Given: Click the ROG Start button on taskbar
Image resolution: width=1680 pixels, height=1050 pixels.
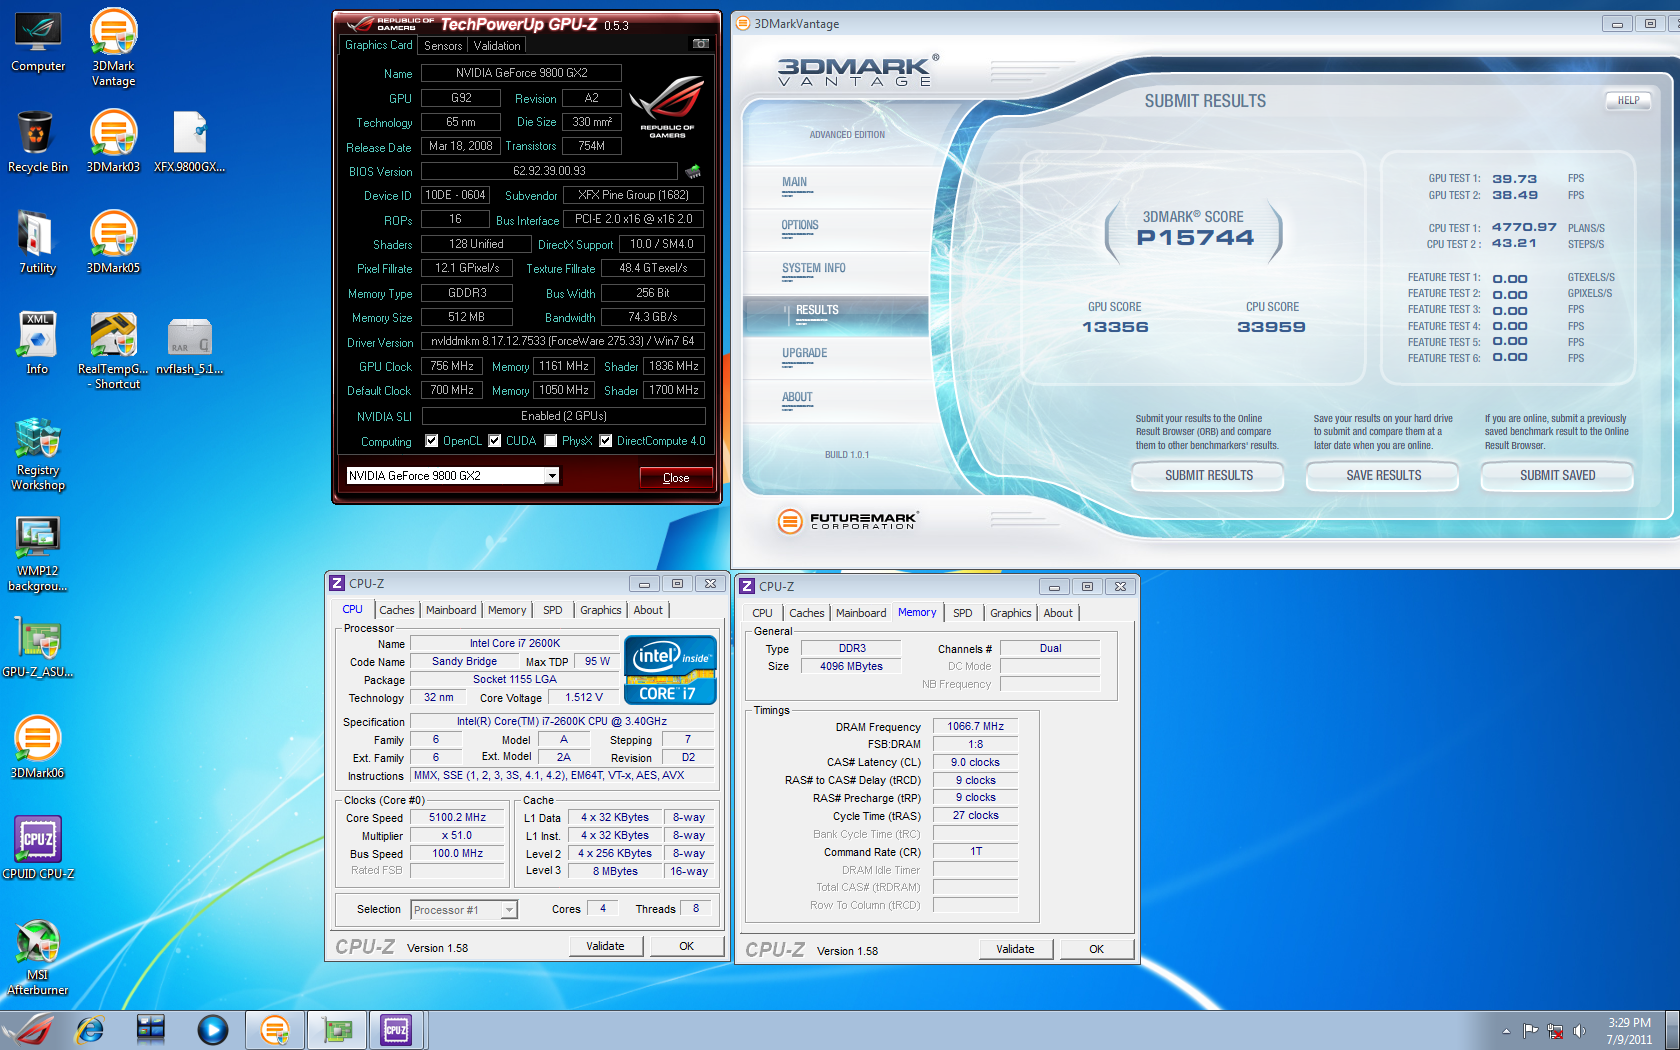Looking at the screenshot, I should pos(30,1030).
